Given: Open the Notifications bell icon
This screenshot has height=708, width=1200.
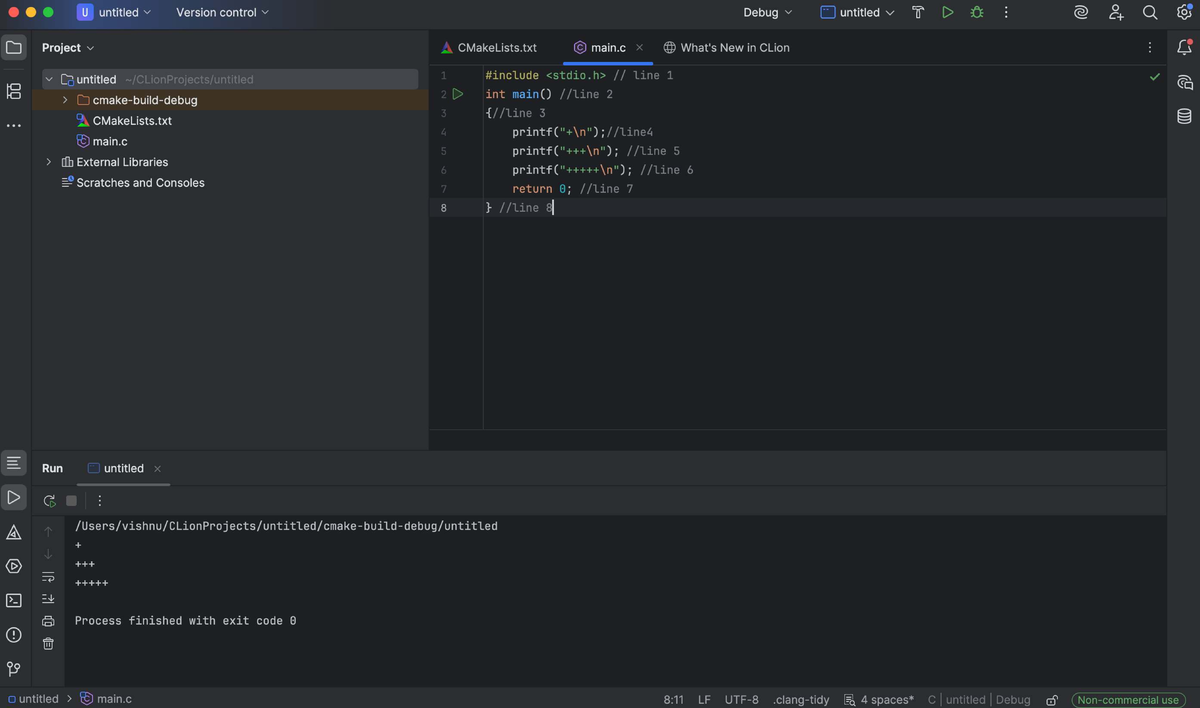Looking at the screenshot, I should 1184,47.
